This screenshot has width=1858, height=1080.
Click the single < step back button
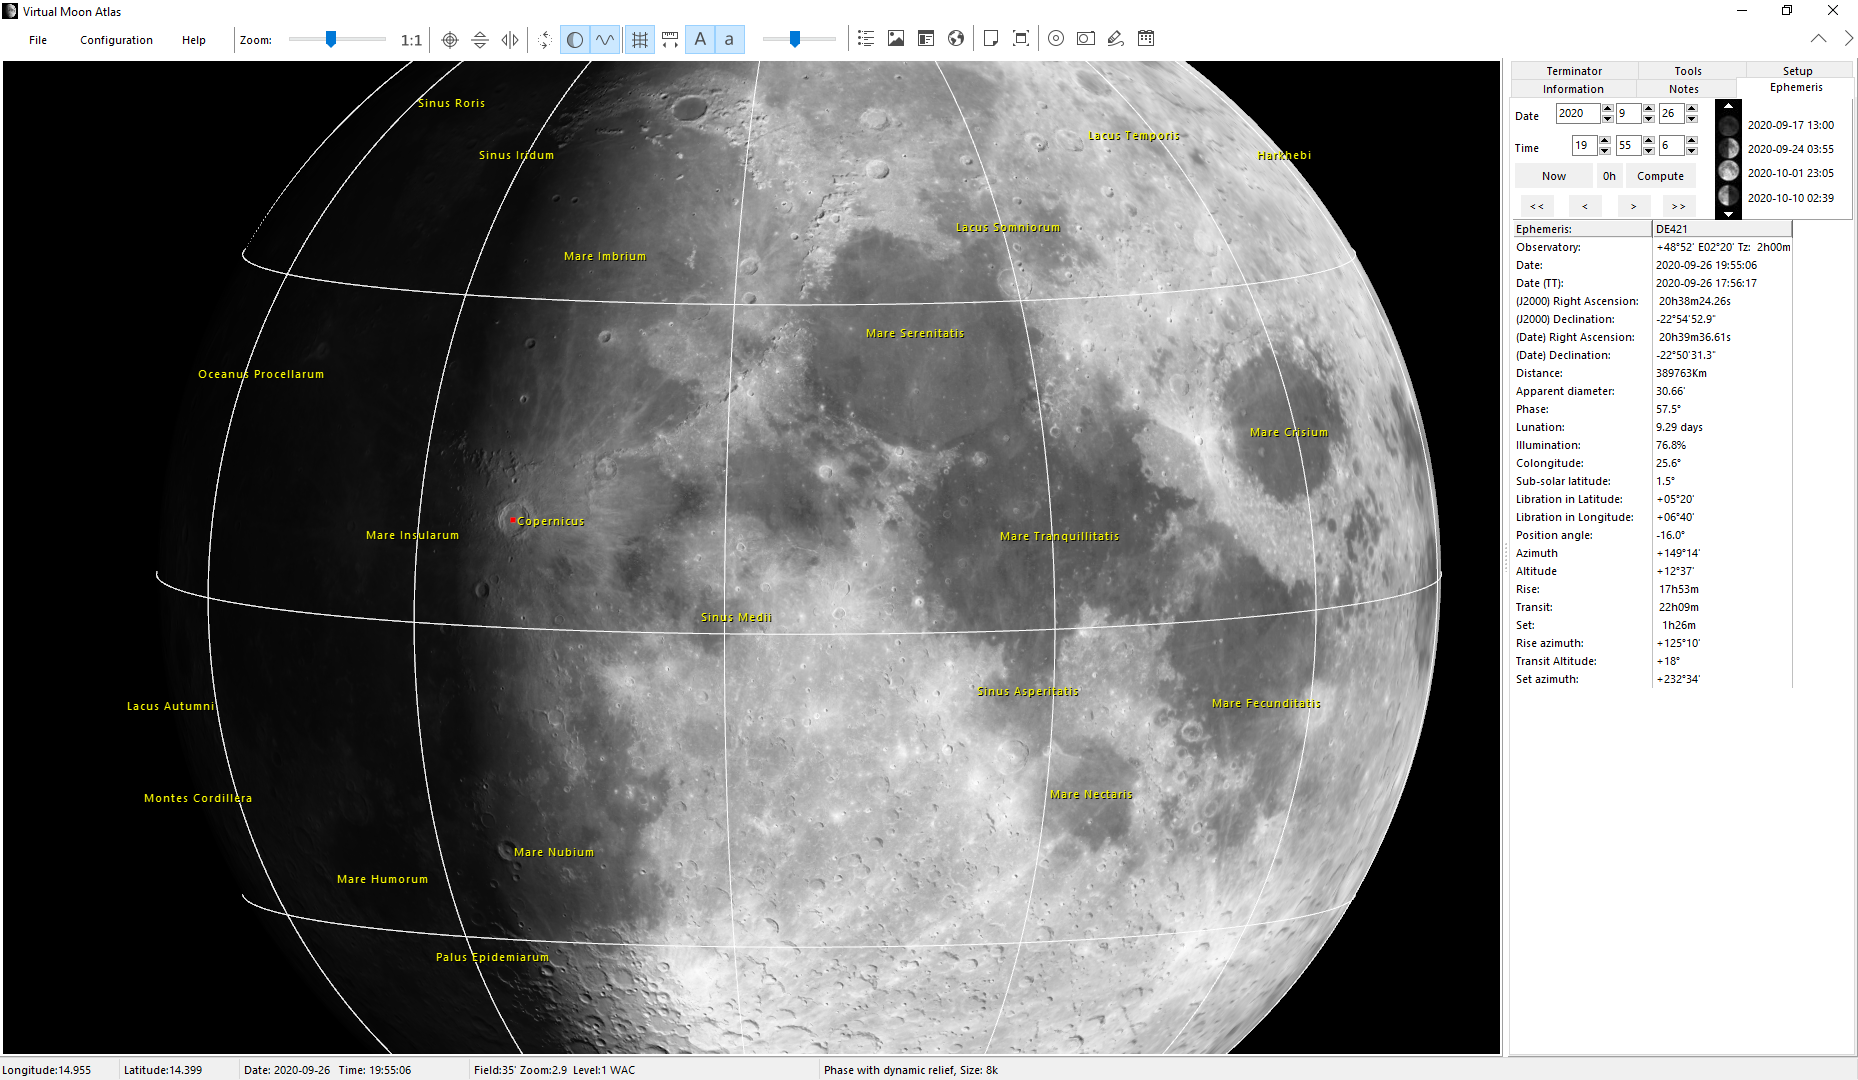tap(1585, 206)
